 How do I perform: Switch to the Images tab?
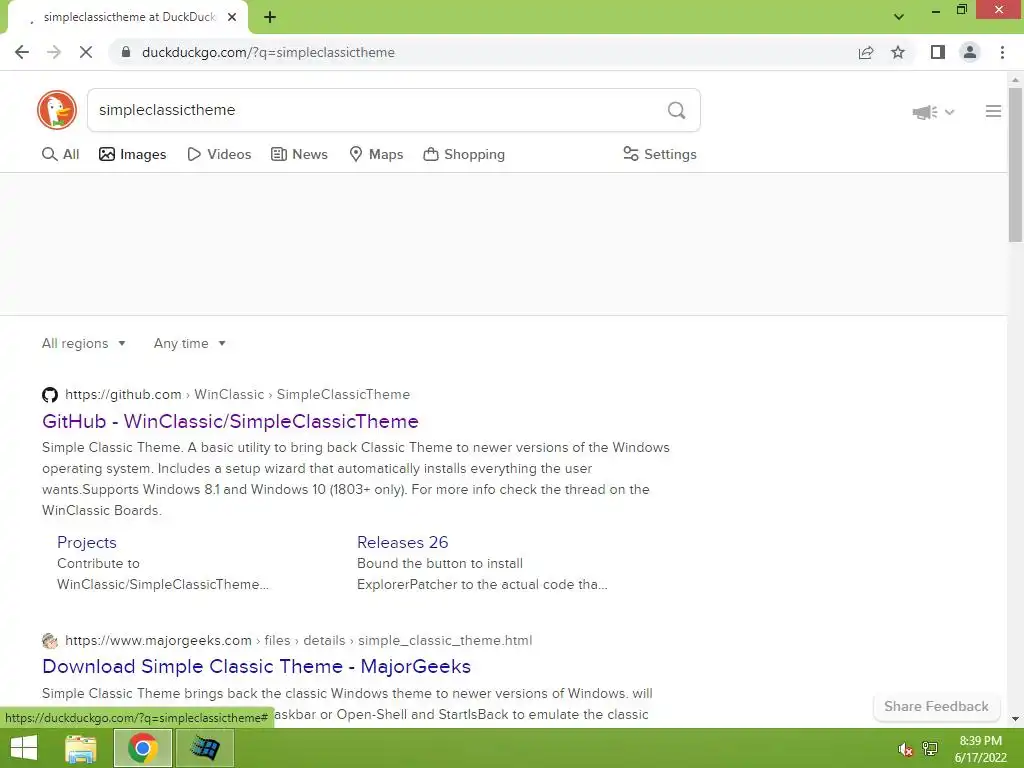pos(133,154)
